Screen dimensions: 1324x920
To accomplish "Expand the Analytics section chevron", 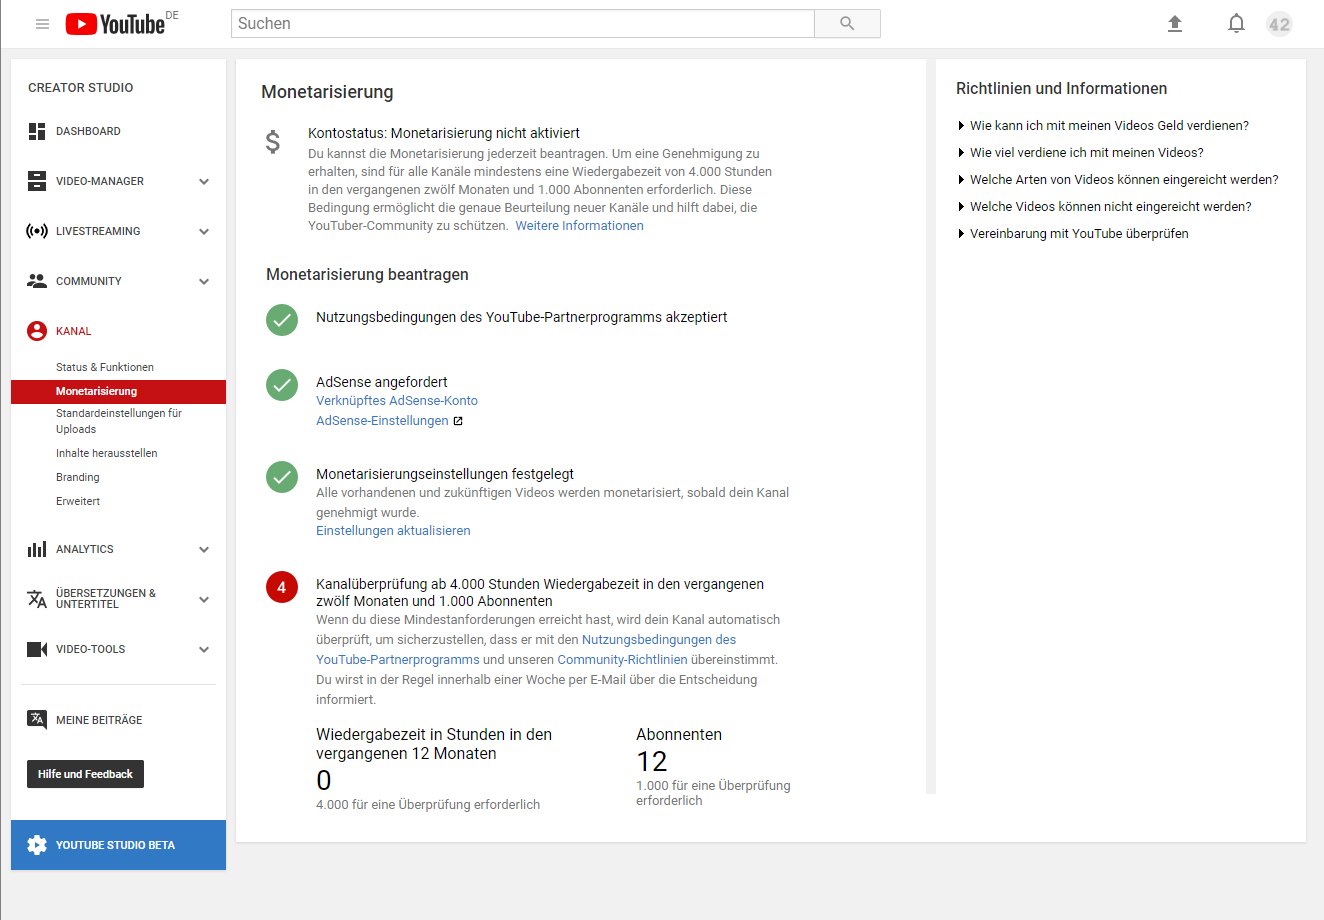I will point(204,549).
